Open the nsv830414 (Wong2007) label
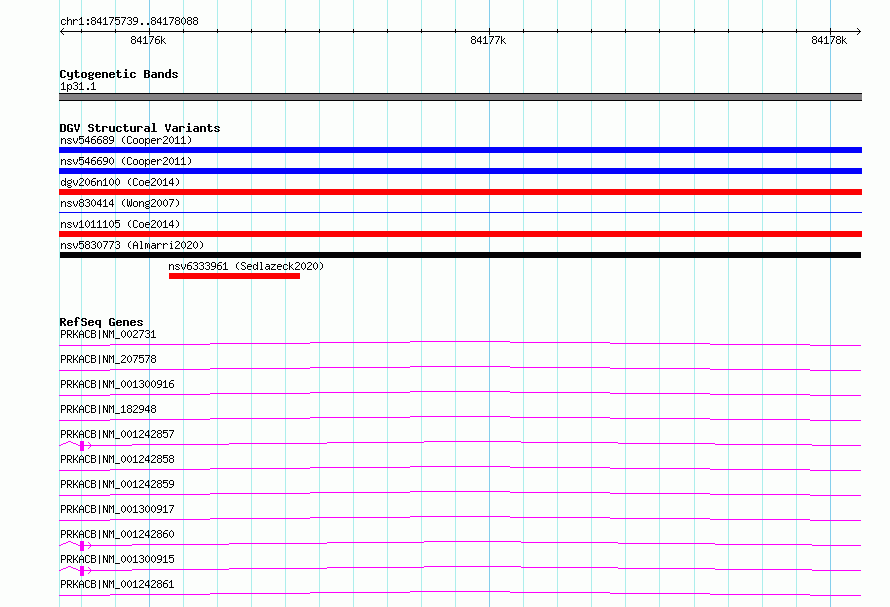 click(120, 203)
